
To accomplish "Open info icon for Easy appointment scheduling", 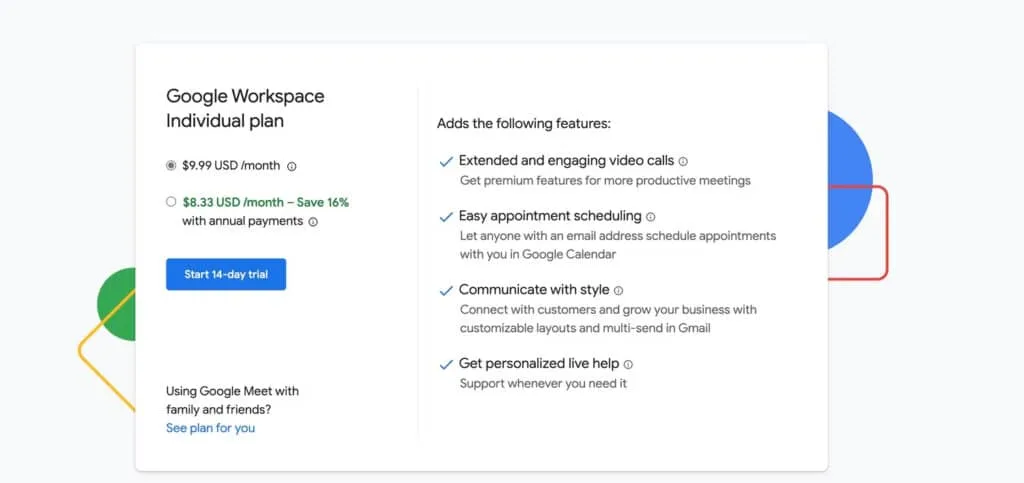I will pos(650,217).
